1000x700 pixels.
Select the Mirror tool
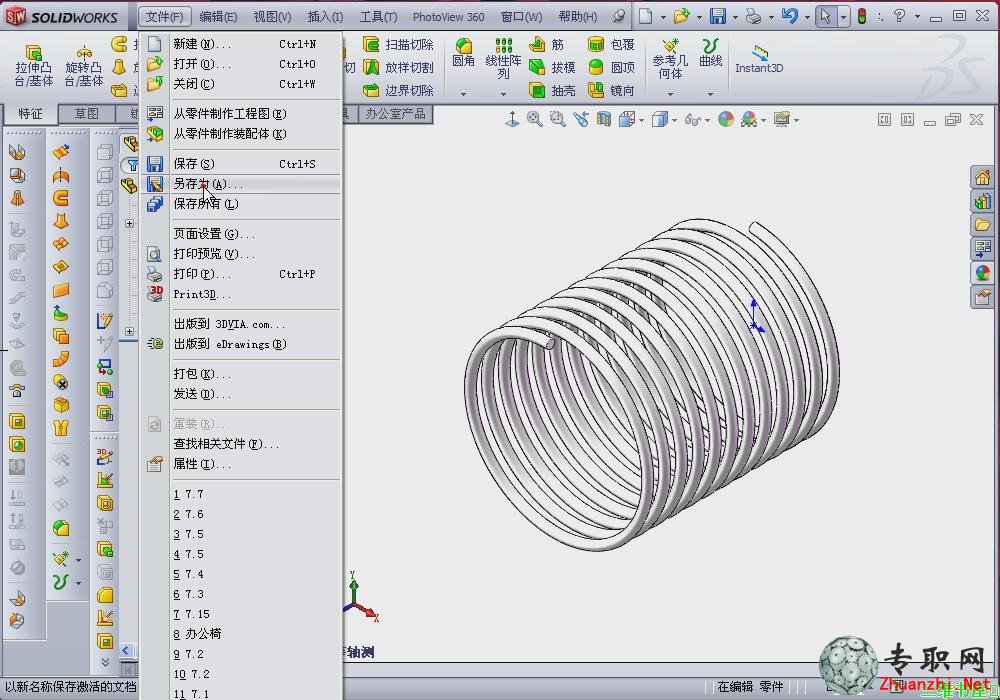pos(611,90)
